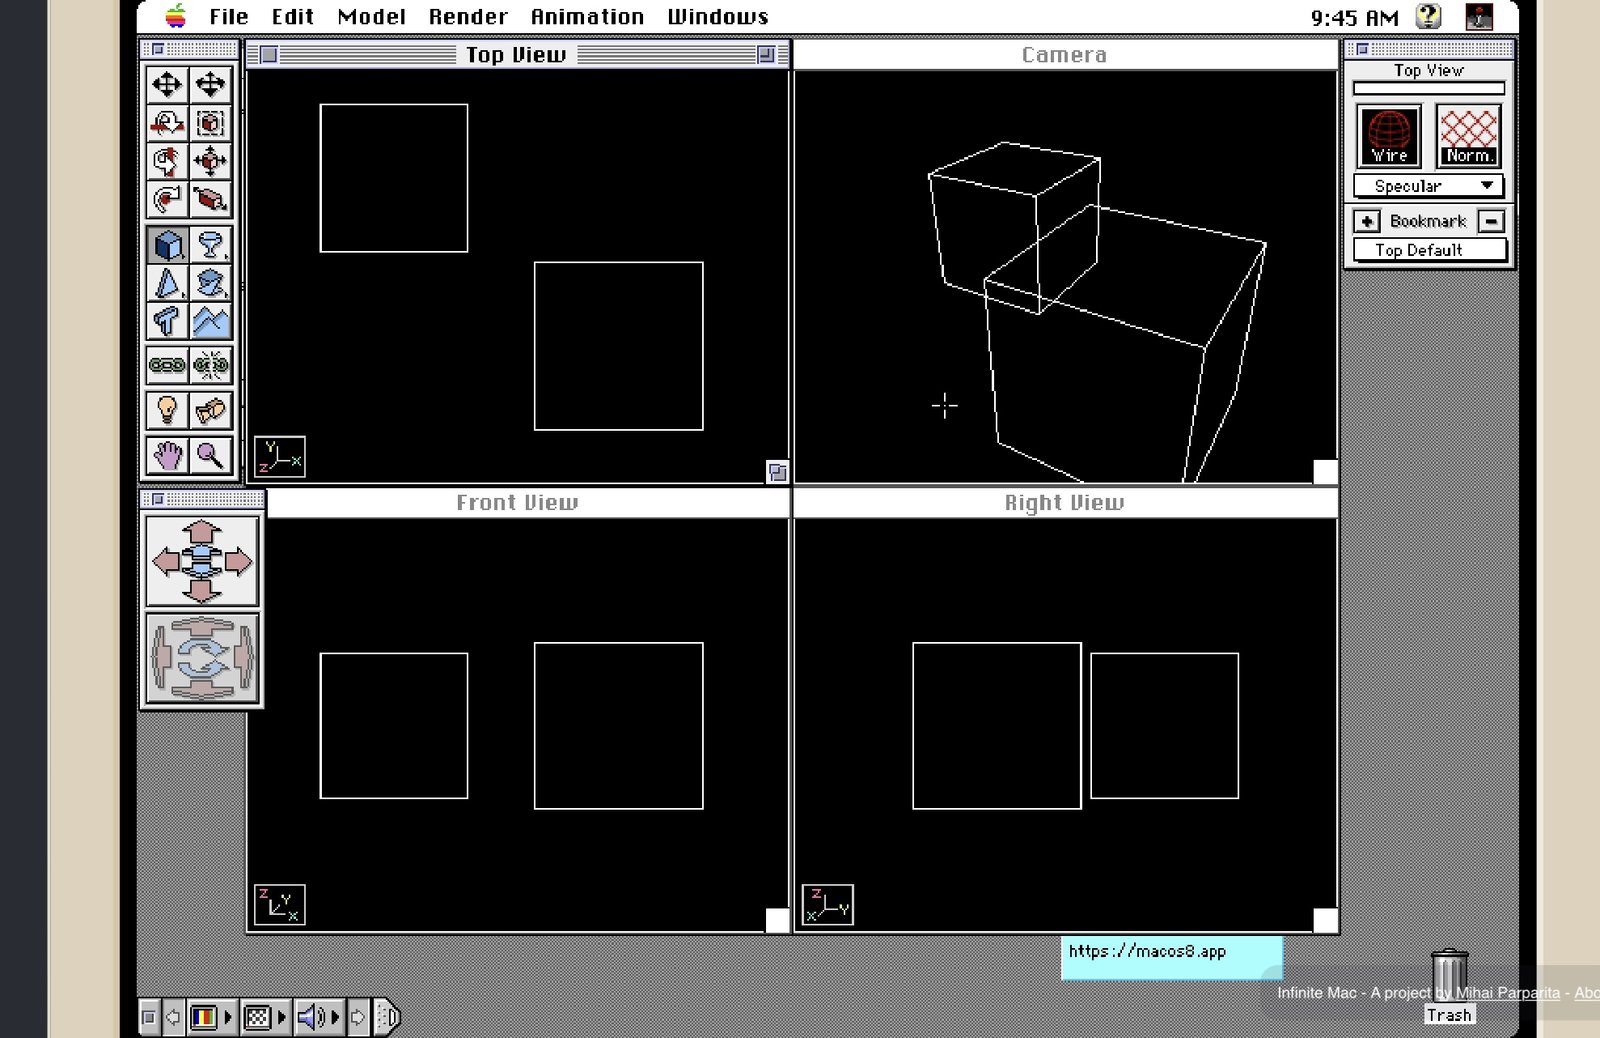The height and width of the screenshot is (1038, 1600).
Task: Expand the Control Strip sound volume module
Action: [311, 1018]
